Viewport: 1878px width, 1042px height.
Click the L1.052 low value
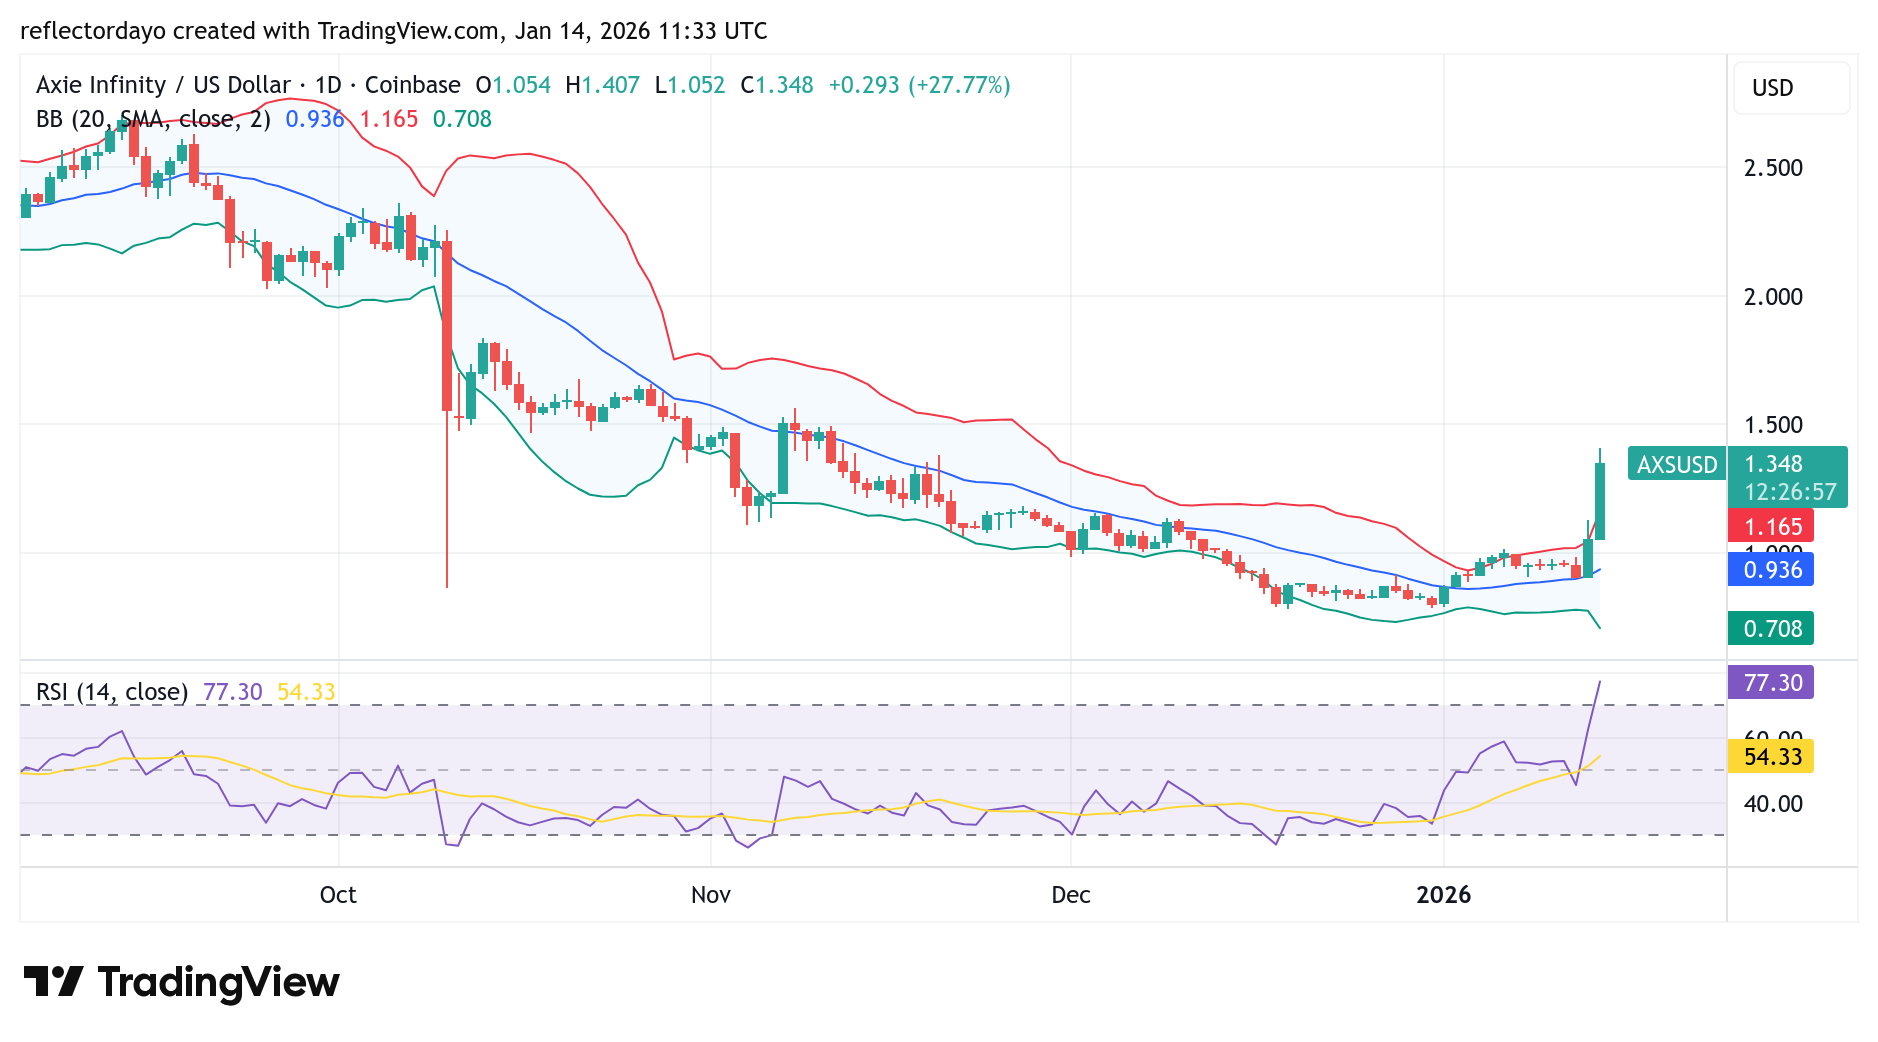pyautogui.click(x=690, y=85)
